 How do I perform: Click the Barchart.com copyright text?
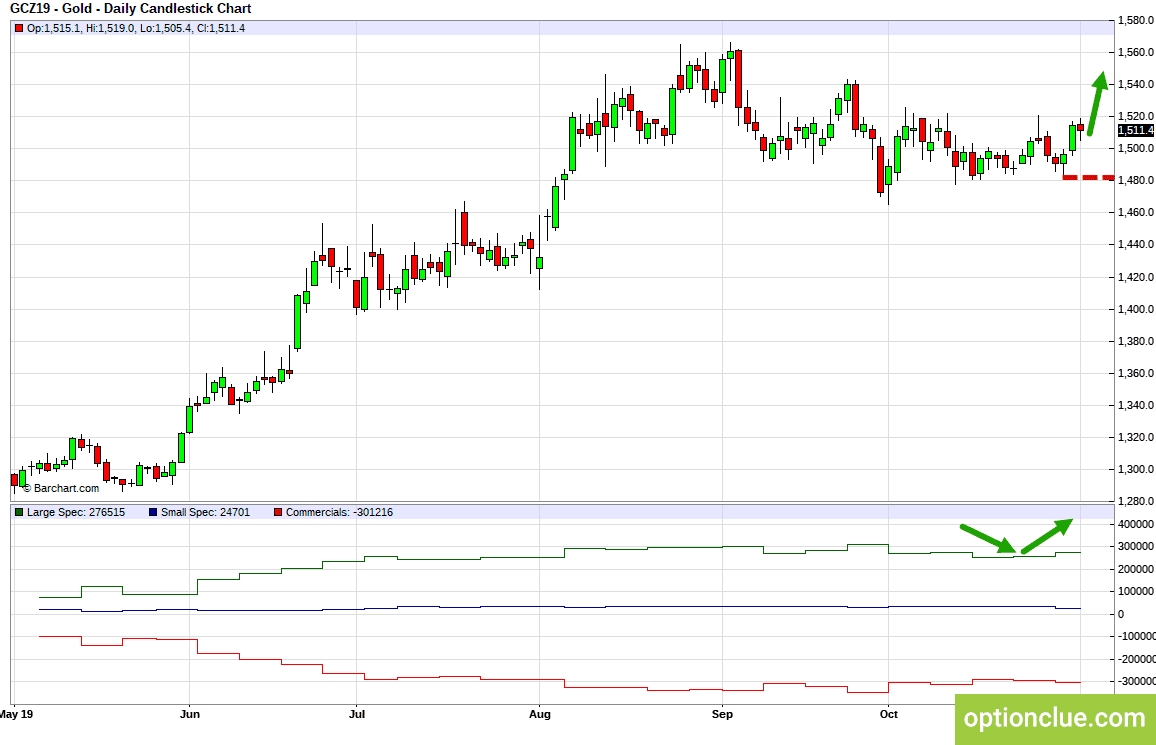(x=60, y=488)
